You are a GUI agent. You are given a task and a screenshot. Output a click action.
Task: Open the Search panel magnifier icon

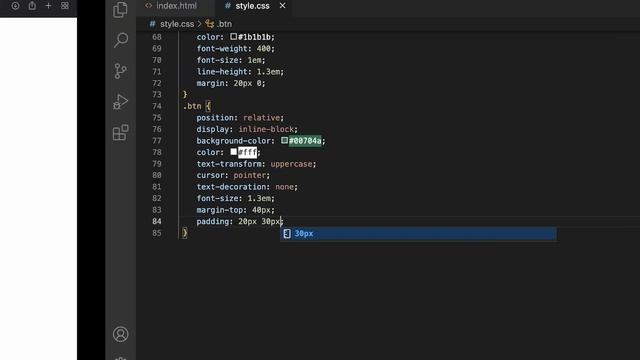click(120, 40)
